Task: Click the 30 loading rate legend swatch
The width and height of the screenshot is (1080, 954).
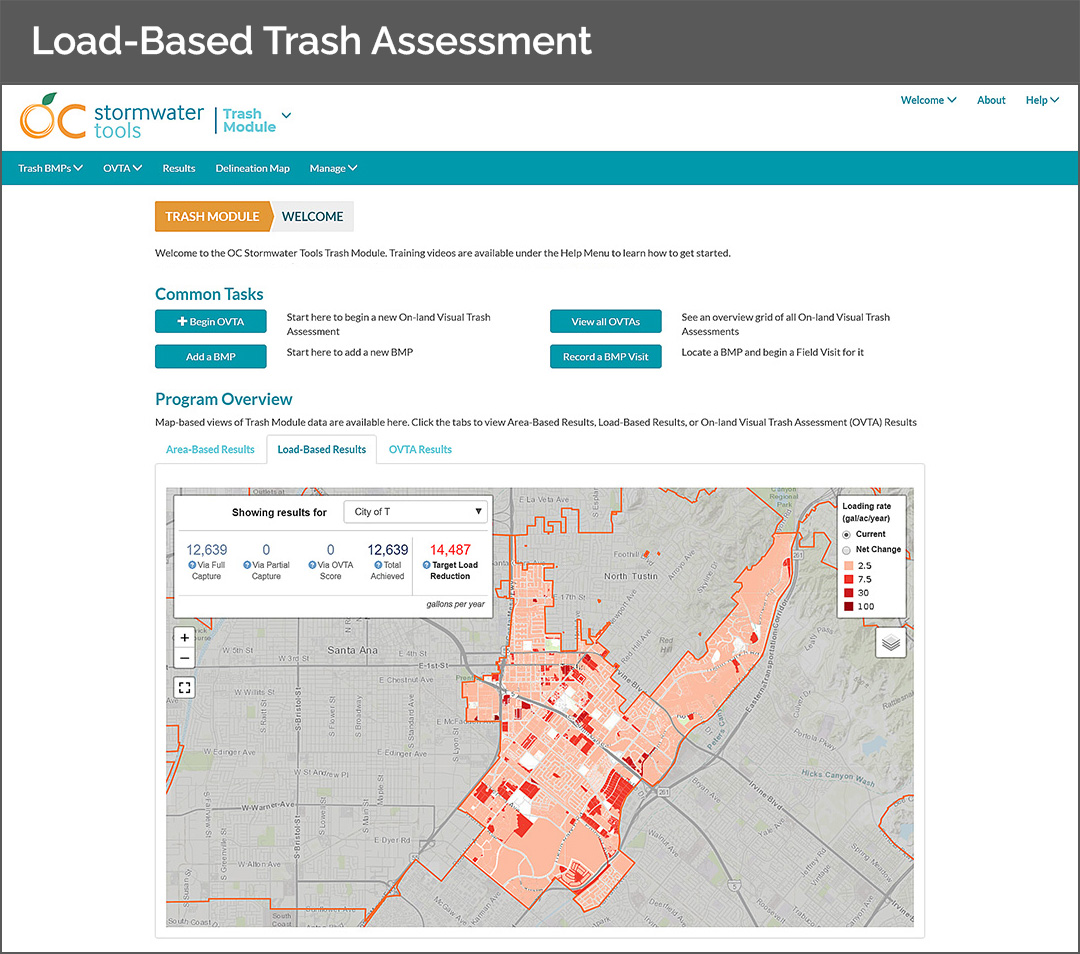Action: pos(849,593)
